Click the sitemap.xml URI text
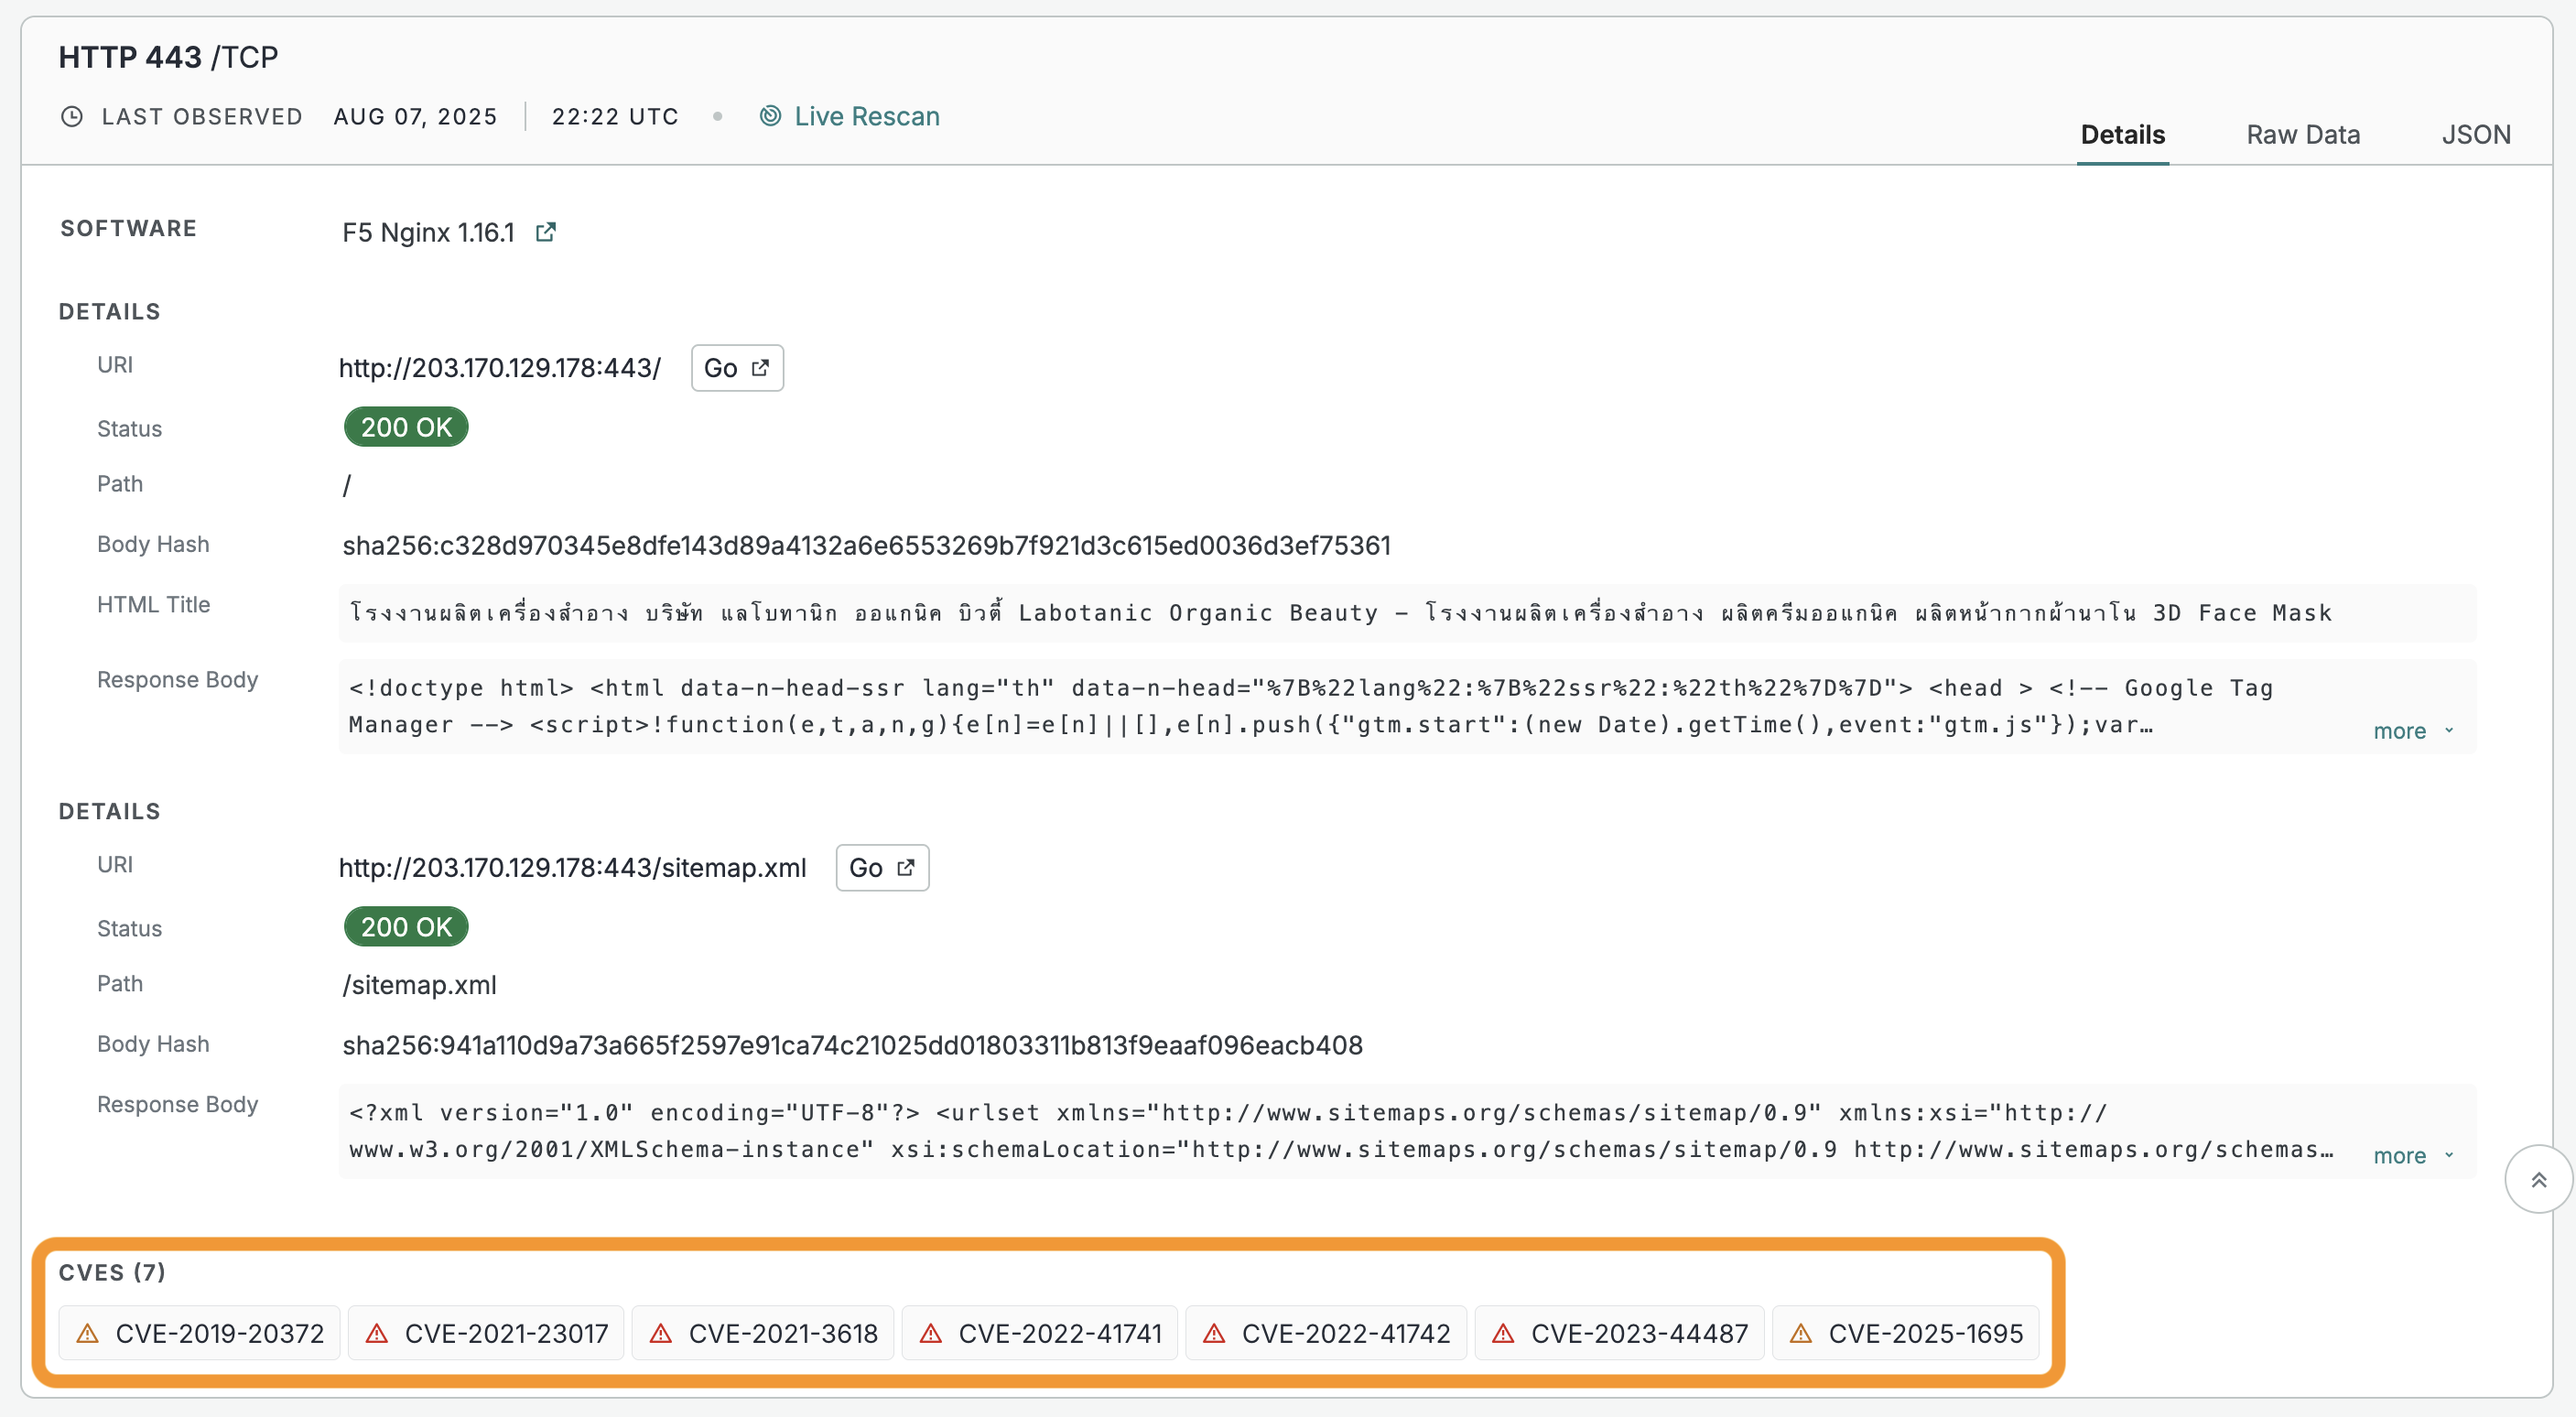The width and height of the screenshot is (2576, 1417). pyautogui.click(x=573, y=867)
